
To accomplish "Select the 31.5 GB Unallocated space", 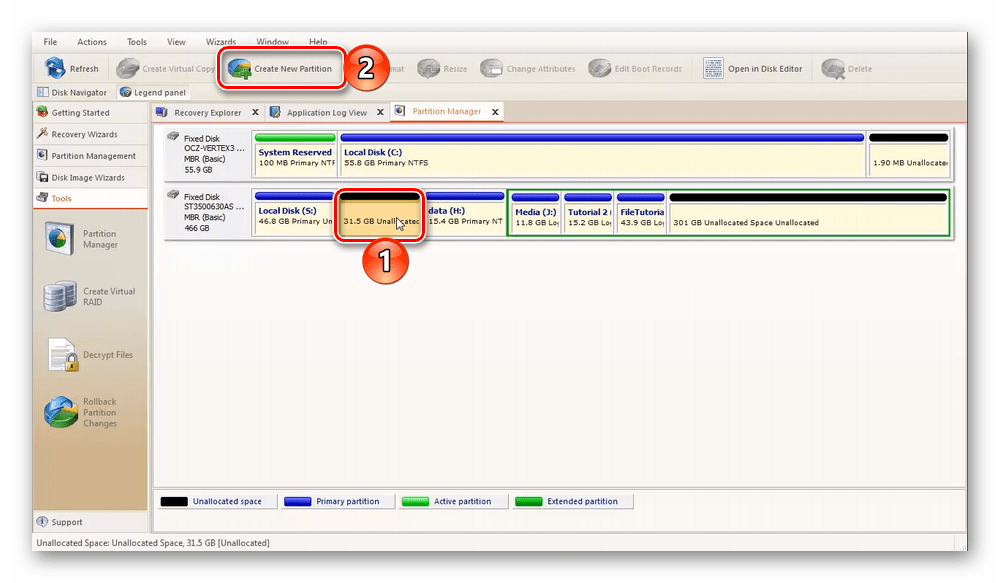I will click(x=379, y=214).
